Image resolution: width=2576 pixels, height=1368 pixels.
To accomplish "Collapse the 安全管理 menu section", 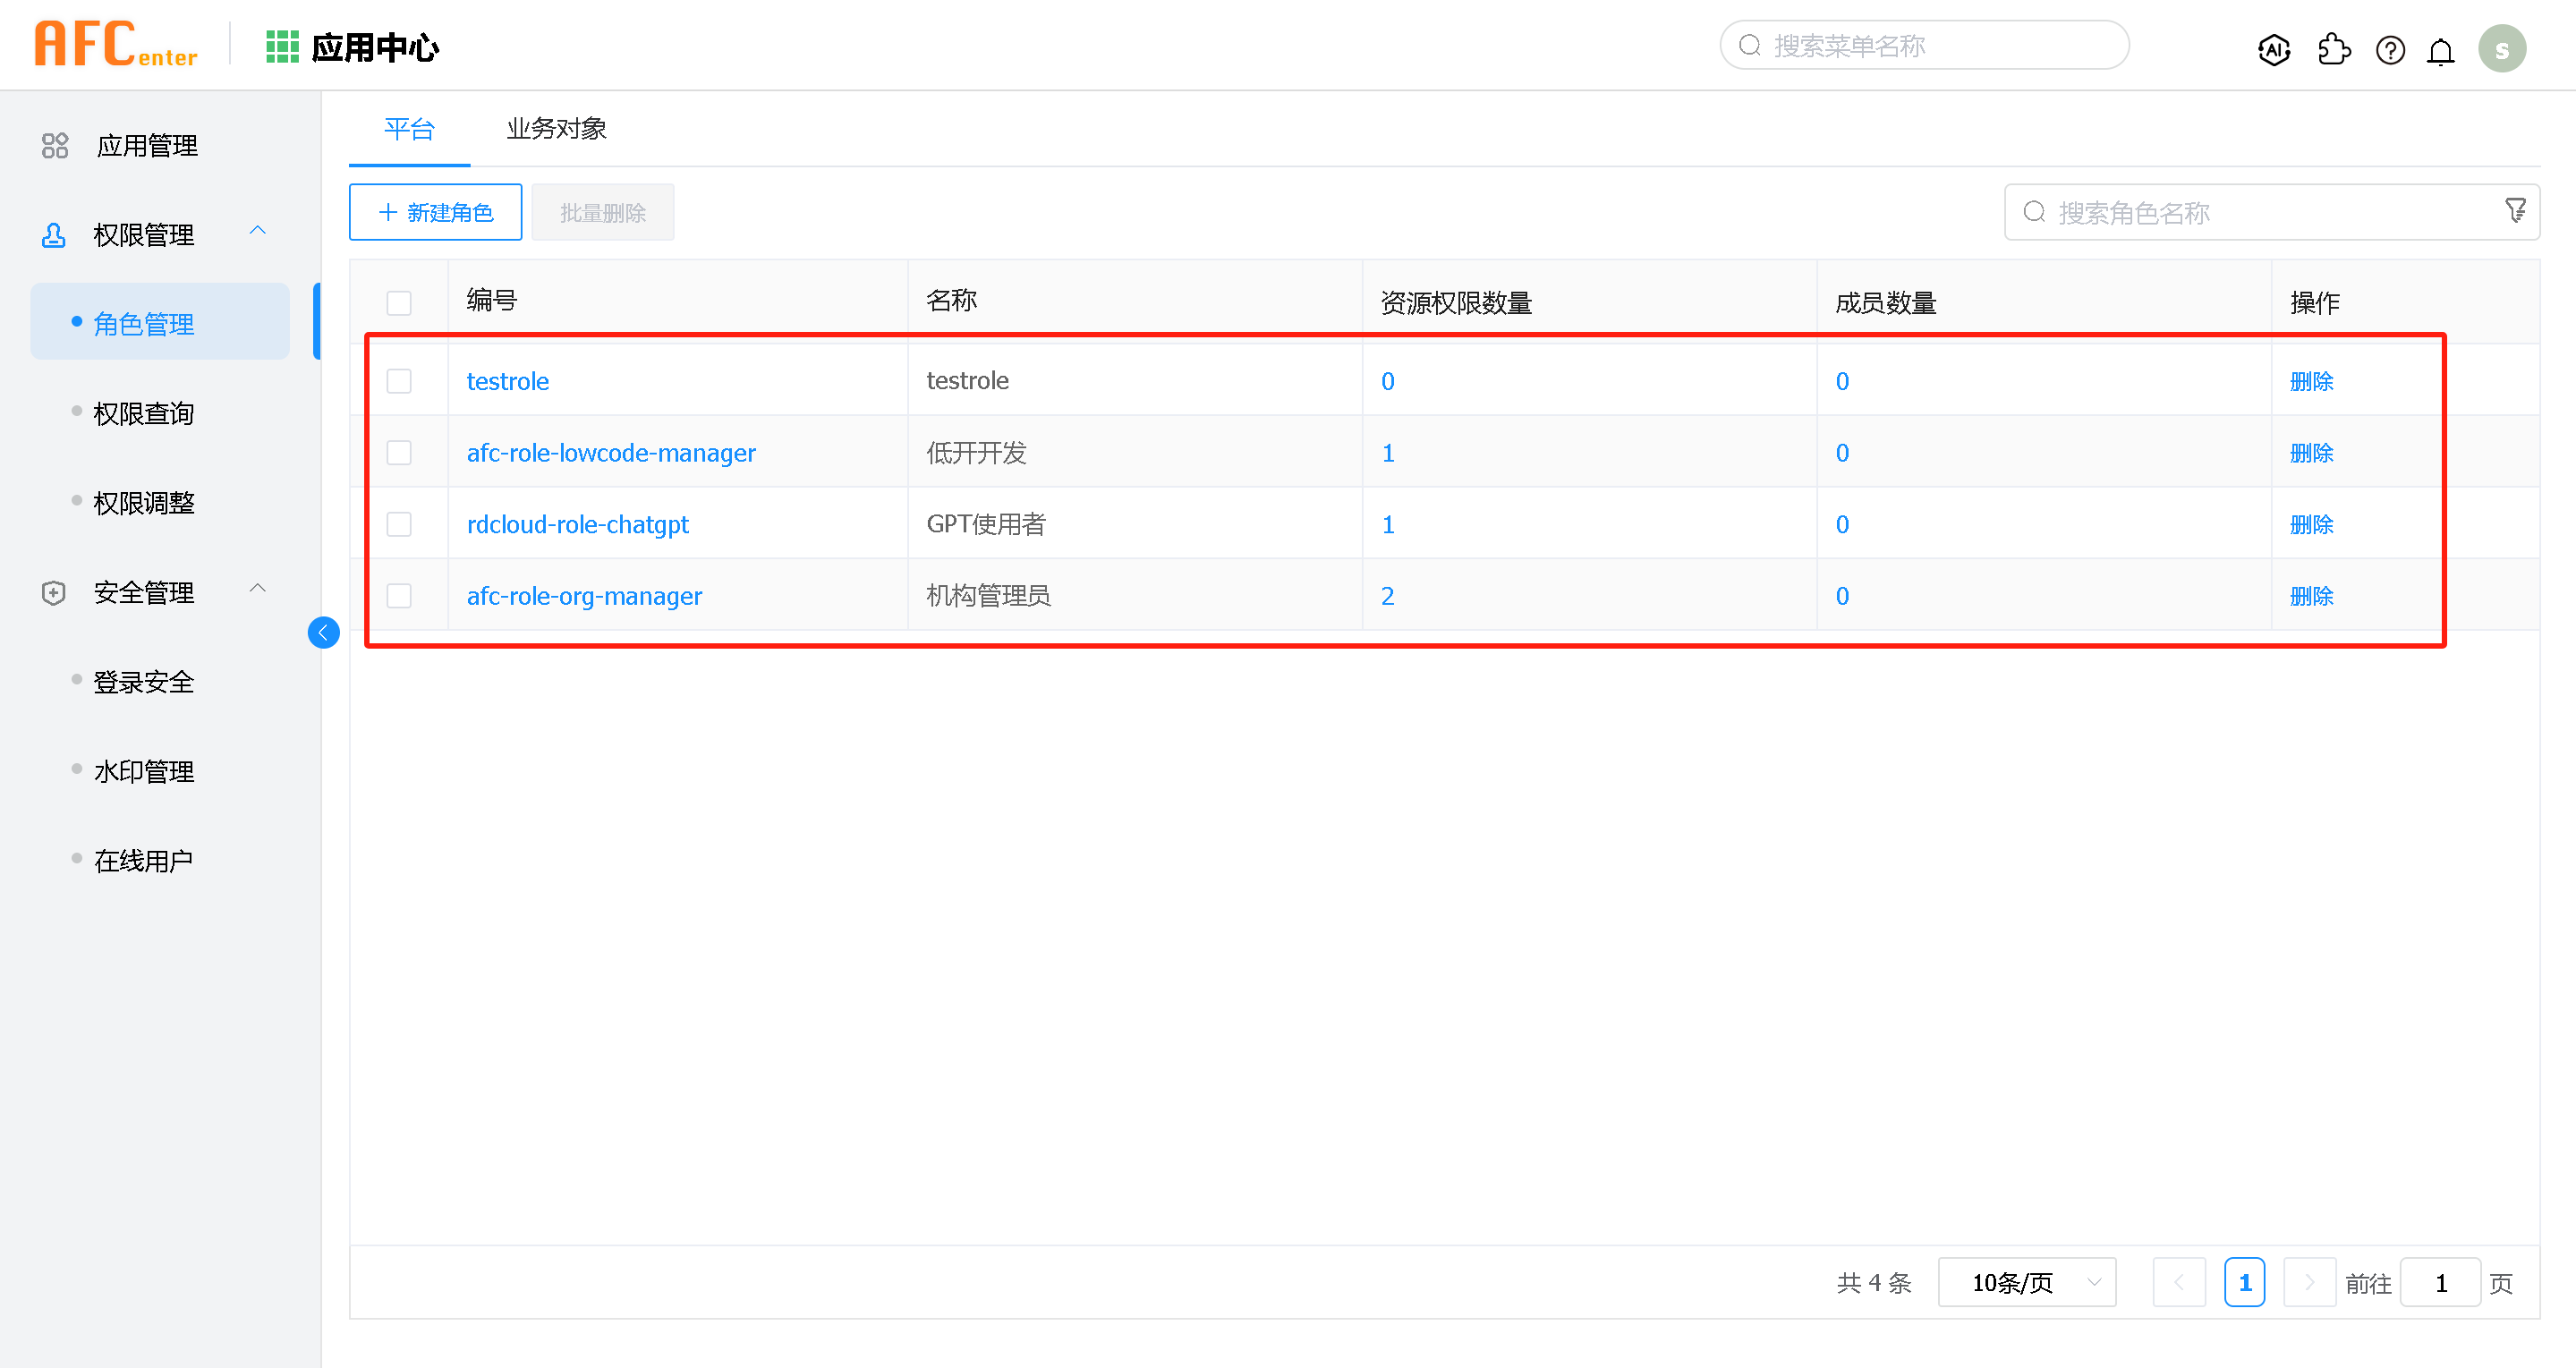I will pos(257,589).
